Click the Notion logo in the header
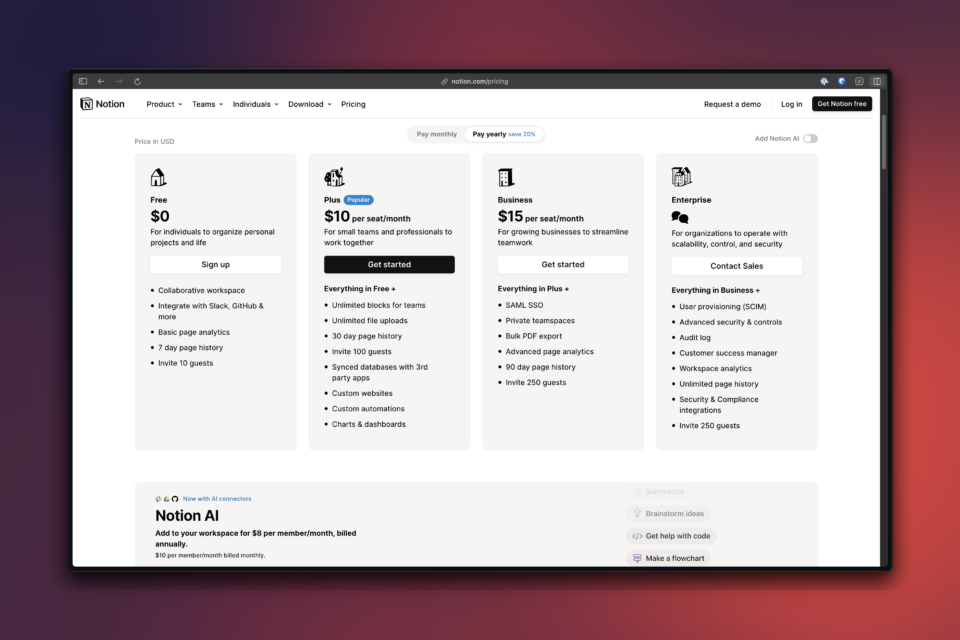 tap(102, 104)
